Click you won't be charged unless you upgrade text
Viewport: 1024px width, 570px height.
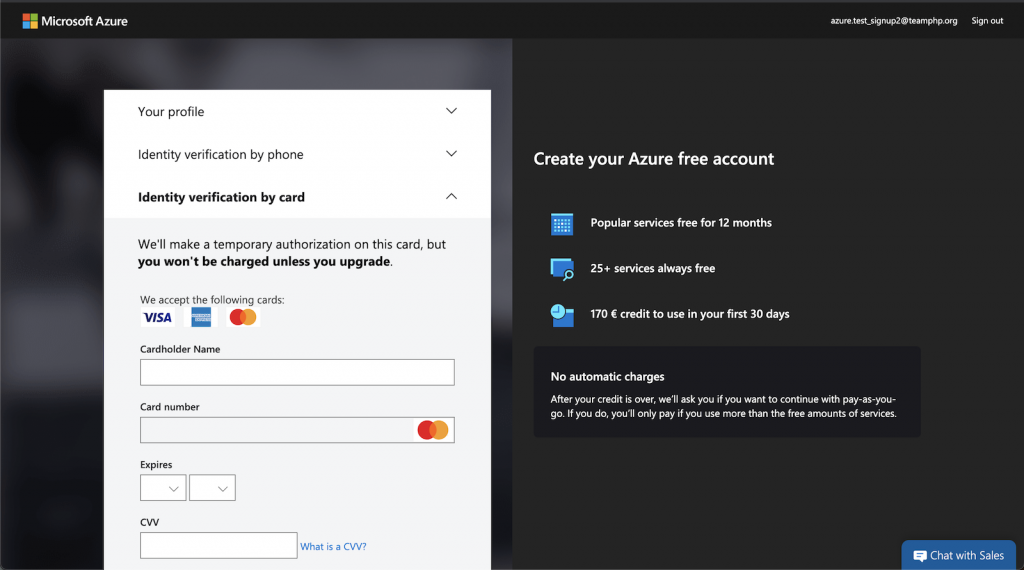coord(264,261)
